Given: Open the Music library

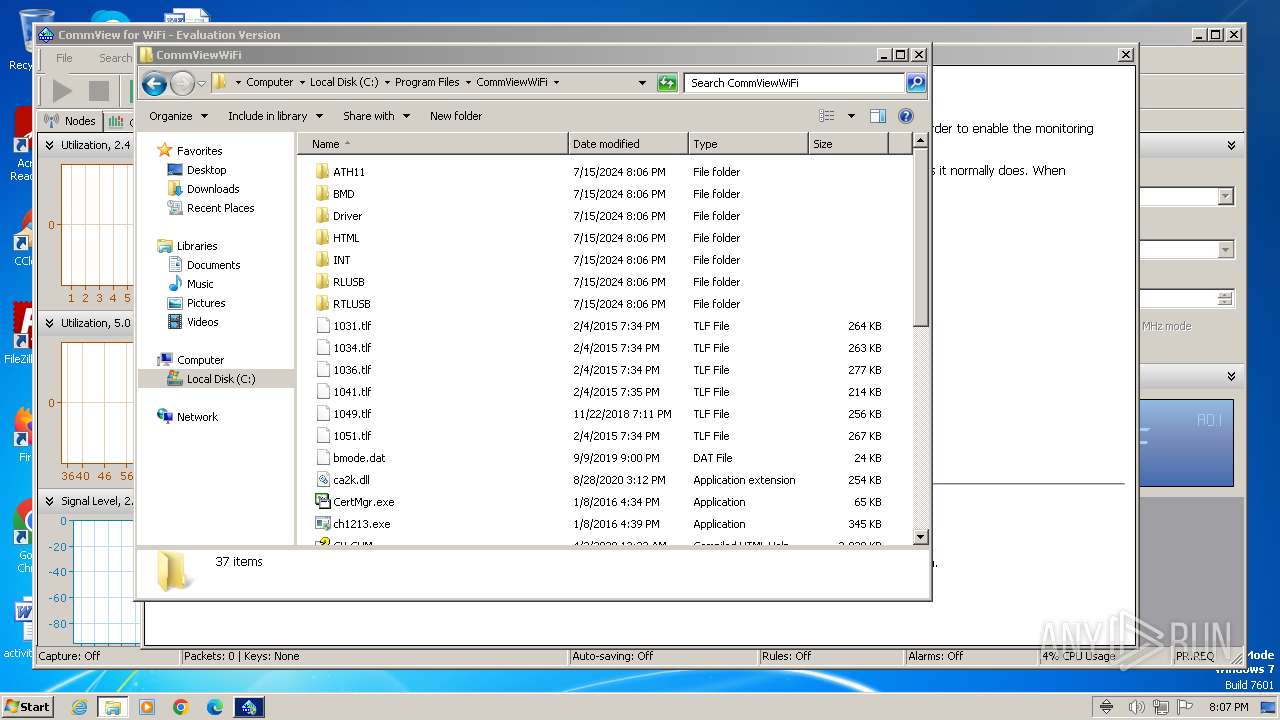Looking at the screenshot, I should pyautogui.click(x=200, y=284).
